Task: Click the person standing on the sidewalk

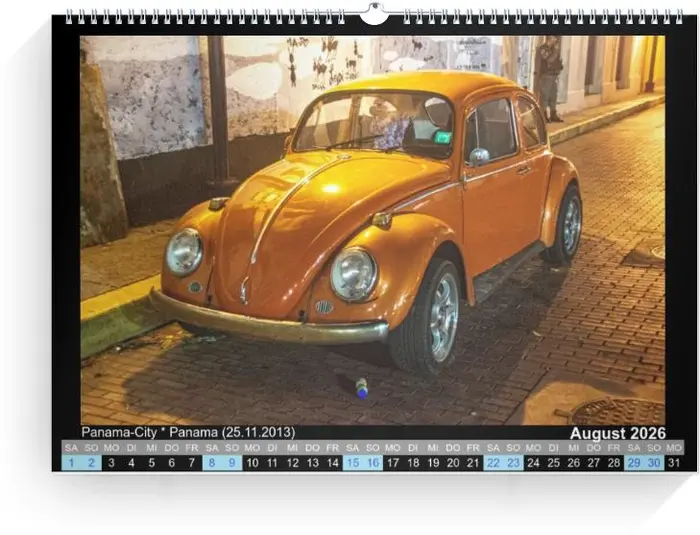Action: pos(548,75)
